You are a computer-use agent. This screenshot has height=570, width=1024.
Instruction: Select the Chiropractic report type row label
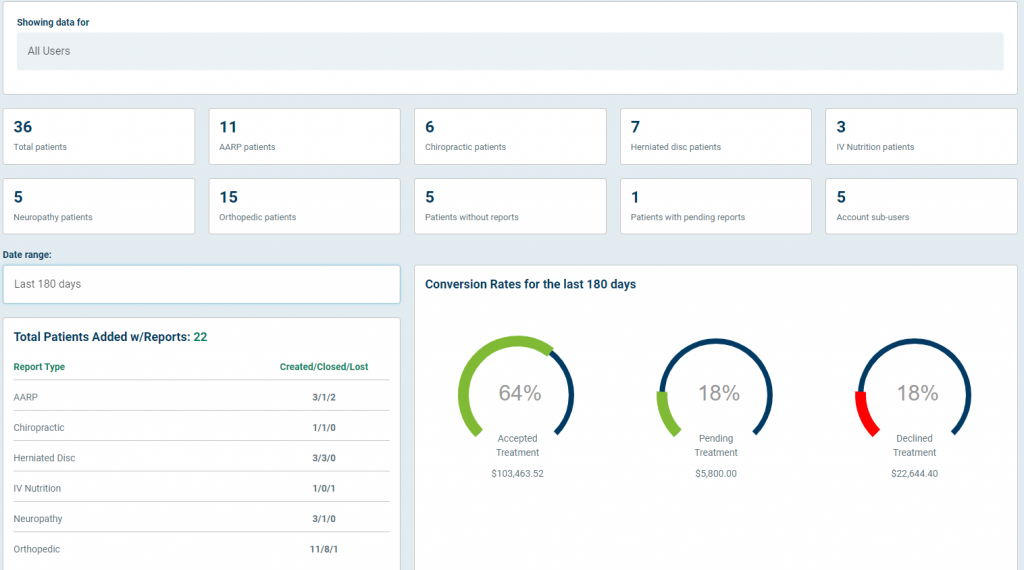point(39,428)
